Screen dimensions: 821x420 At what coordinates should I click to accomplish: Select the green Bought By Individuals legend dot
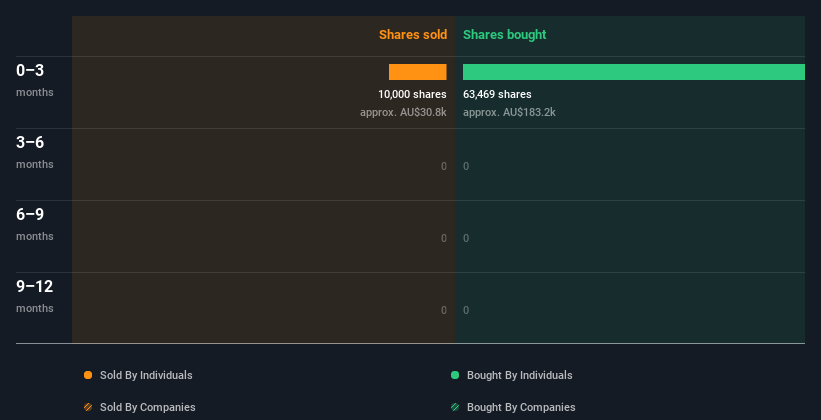pos(455,375)
